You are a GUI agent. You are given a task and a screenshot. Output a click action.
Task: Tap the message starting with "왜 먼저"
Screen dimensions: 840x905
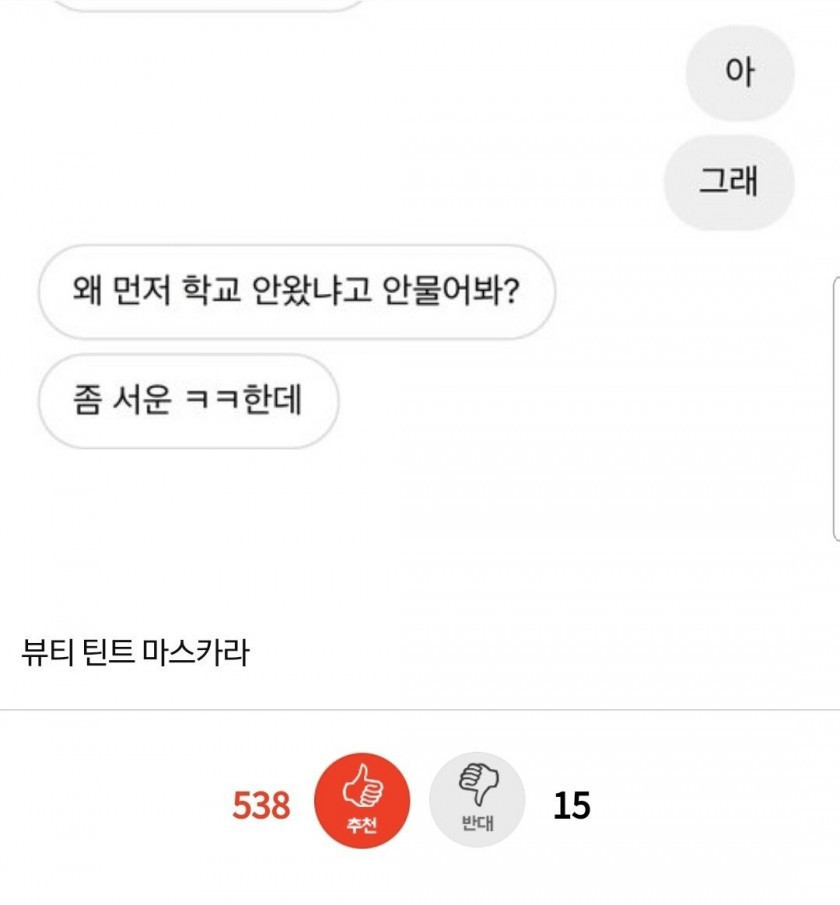pyautogui.click(x=295, y=292)
